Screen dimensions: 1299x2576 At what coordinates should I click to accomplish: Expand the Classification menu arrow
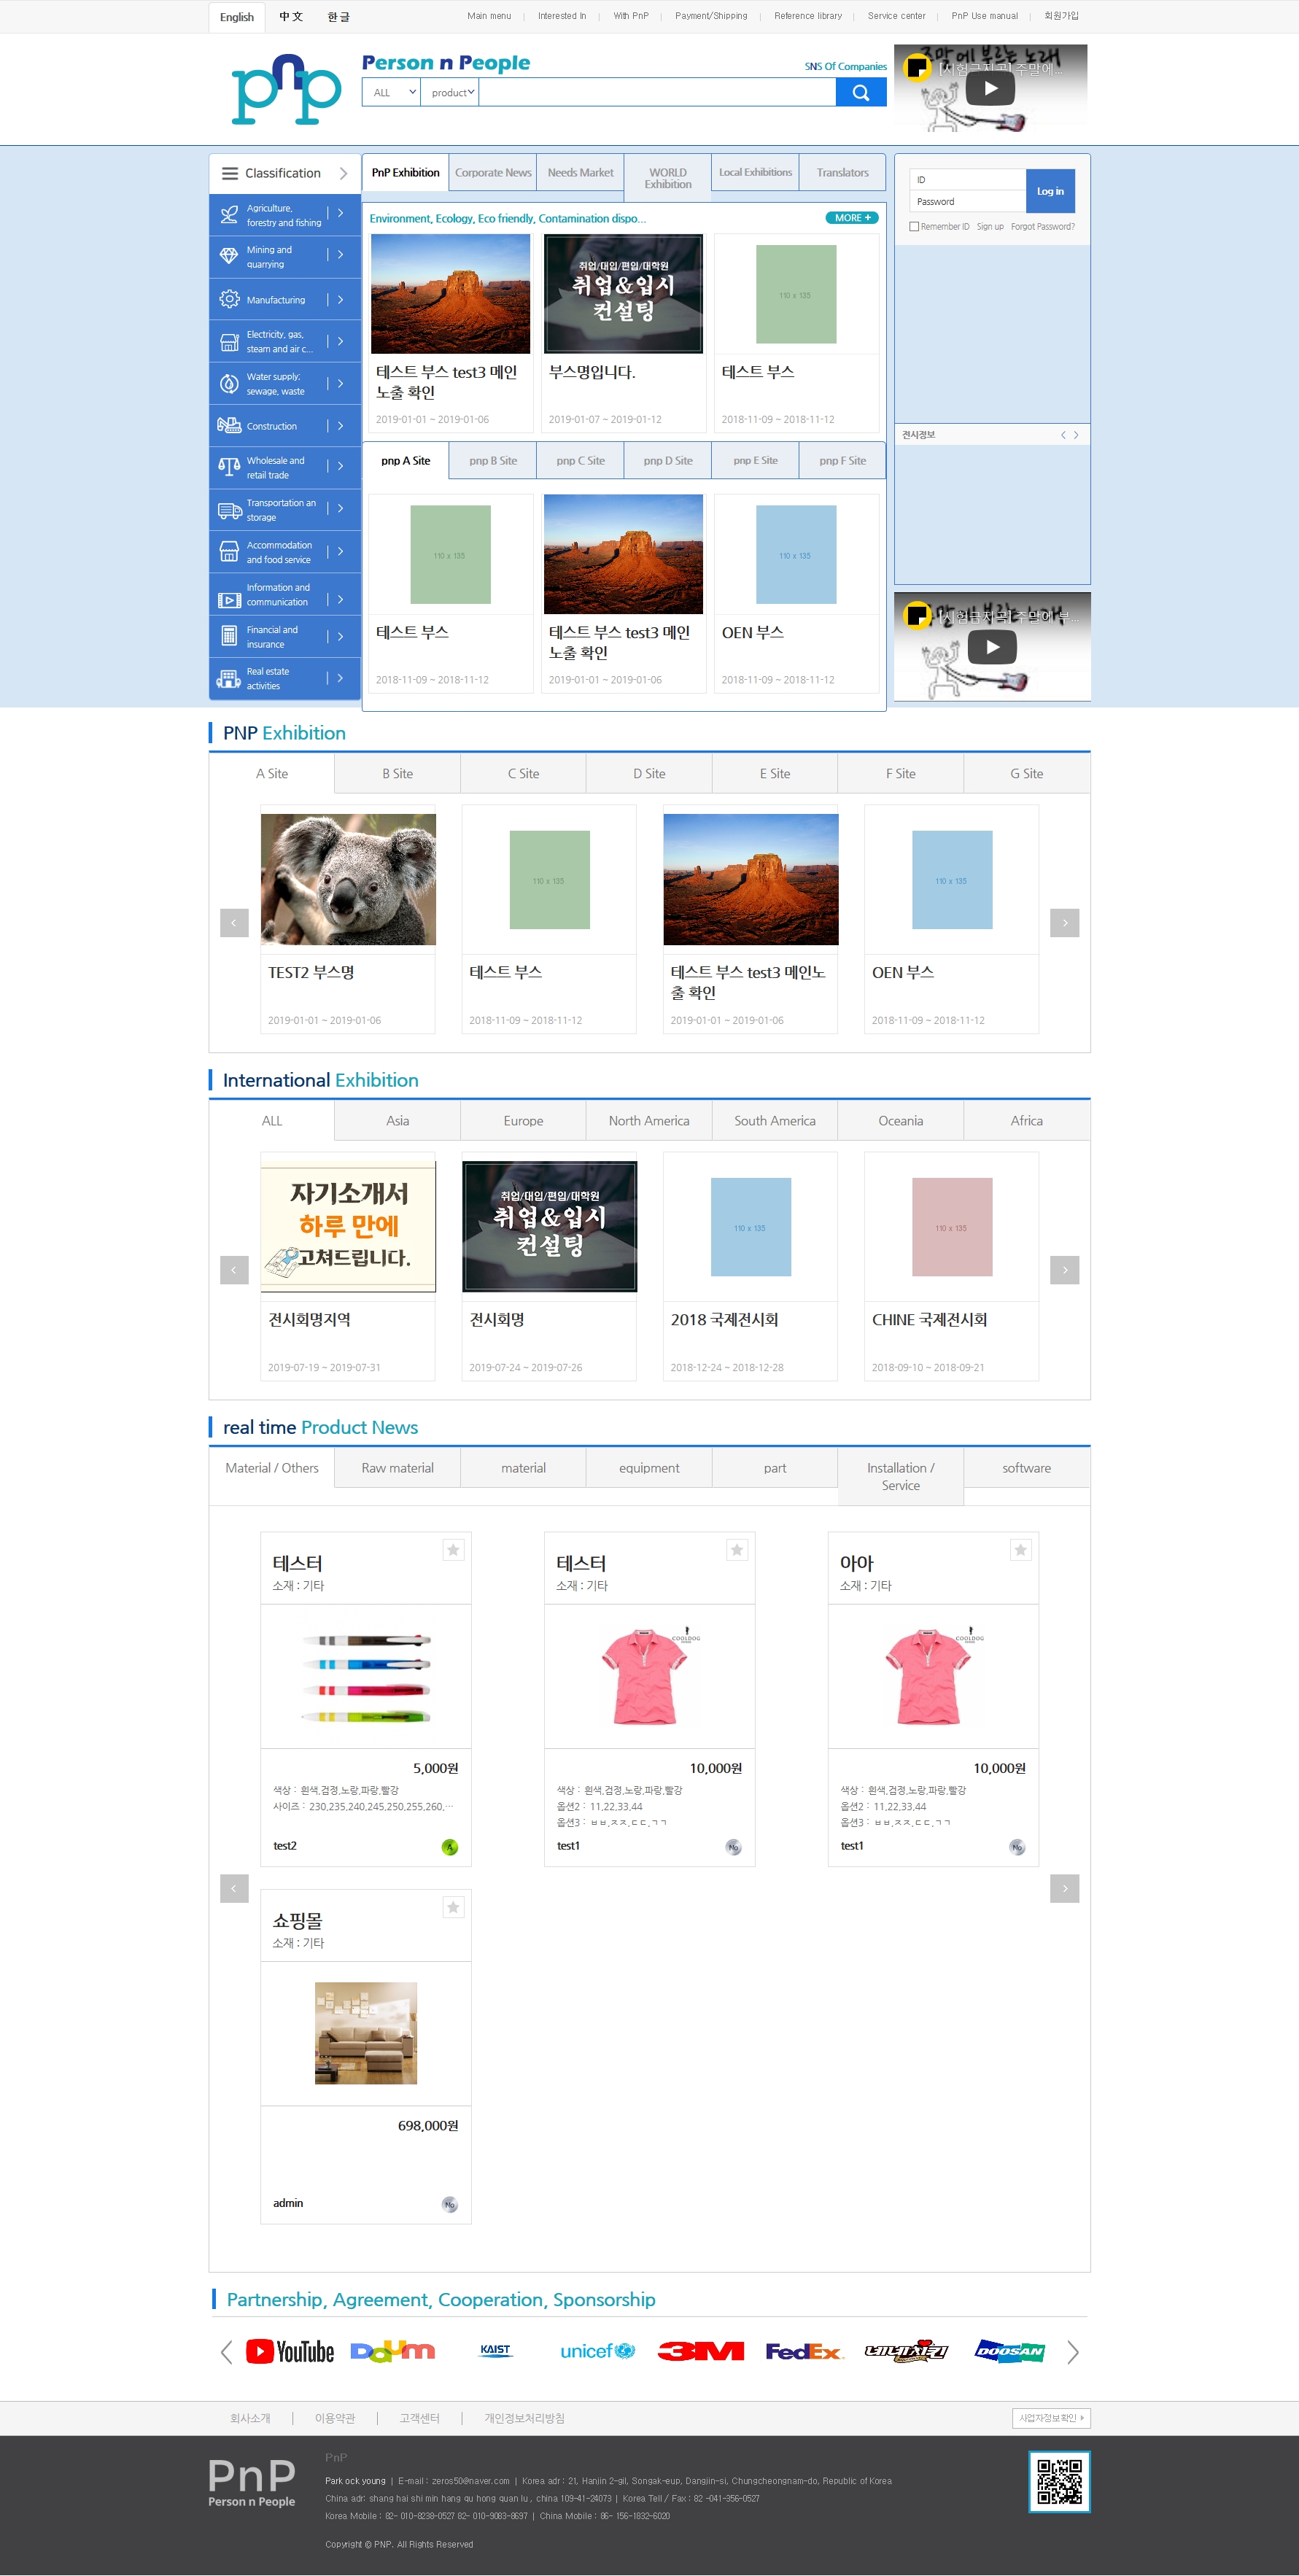[343, 173]
